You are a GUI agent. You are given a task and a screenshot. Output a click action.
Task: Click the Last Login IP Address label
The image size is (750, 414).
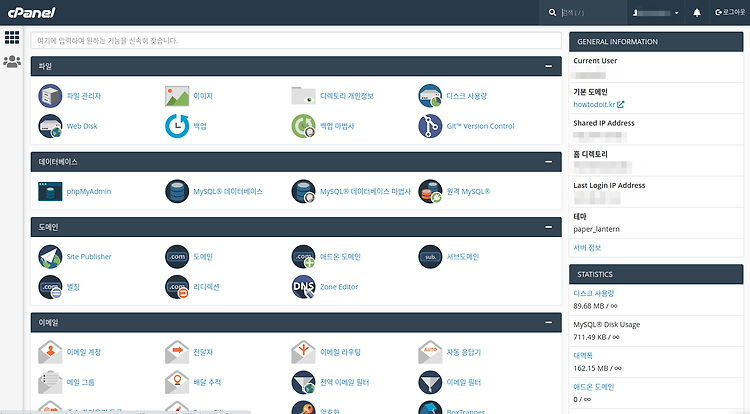click(609, 185)
